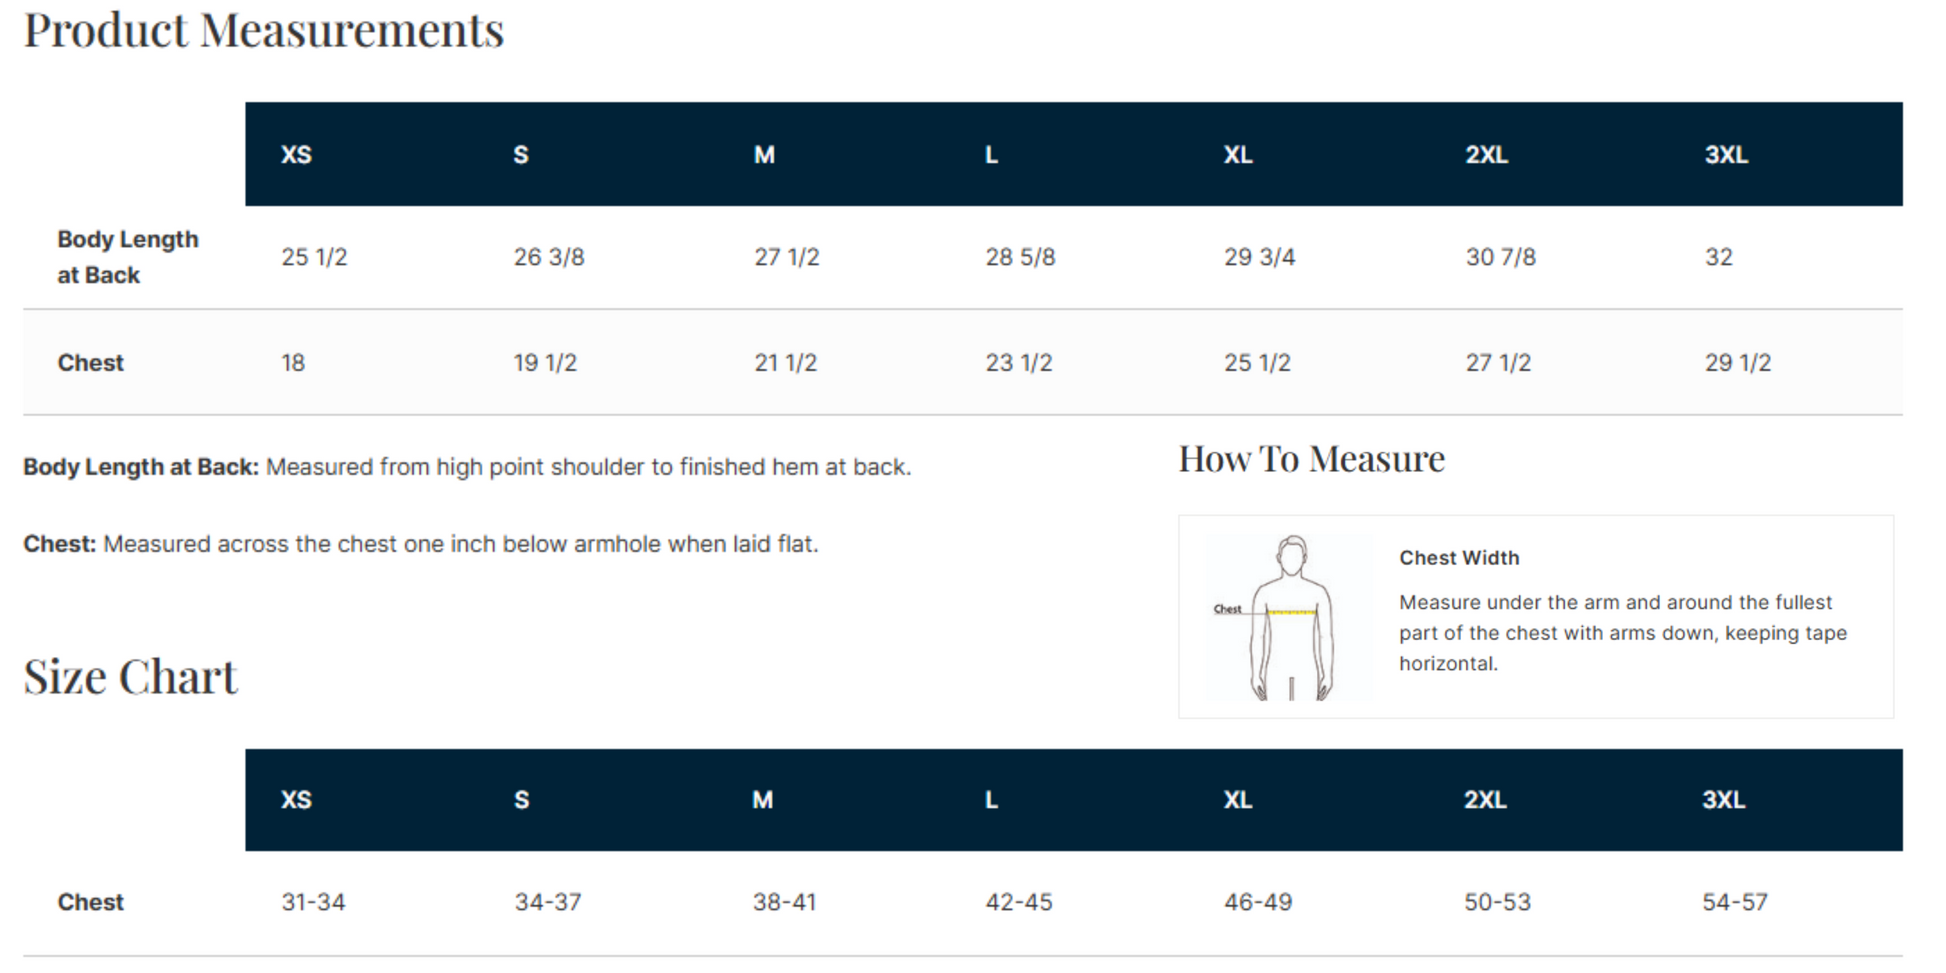1946x973 pixels.
Task: Select the 32 body length value for 3XL
Action: (1718, 257)
